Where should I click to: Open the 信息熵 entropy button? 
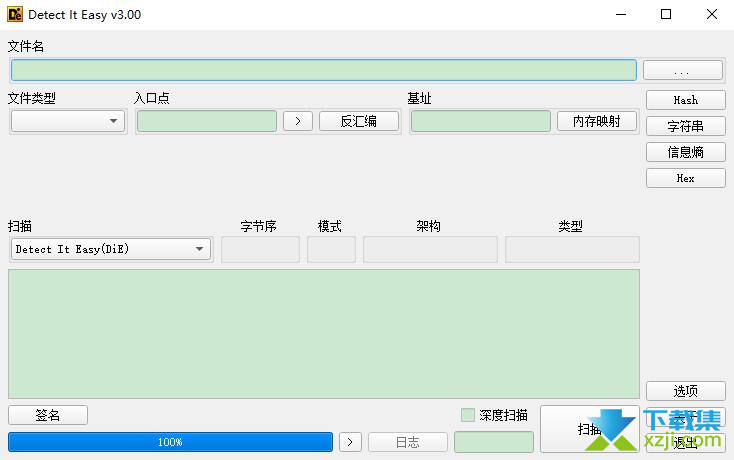coord(686,152)
